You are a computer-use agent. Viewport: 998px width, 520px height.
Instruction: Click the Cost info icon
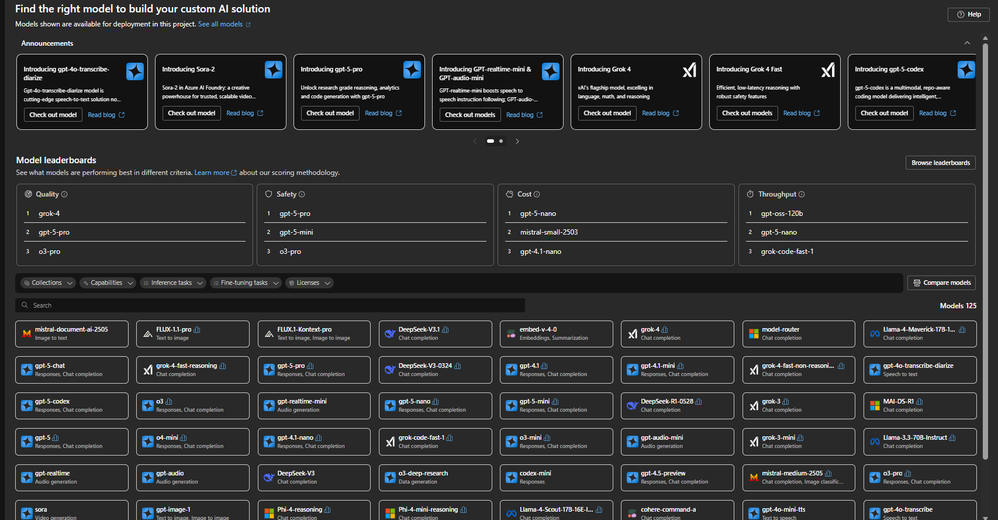coord(537,194)
